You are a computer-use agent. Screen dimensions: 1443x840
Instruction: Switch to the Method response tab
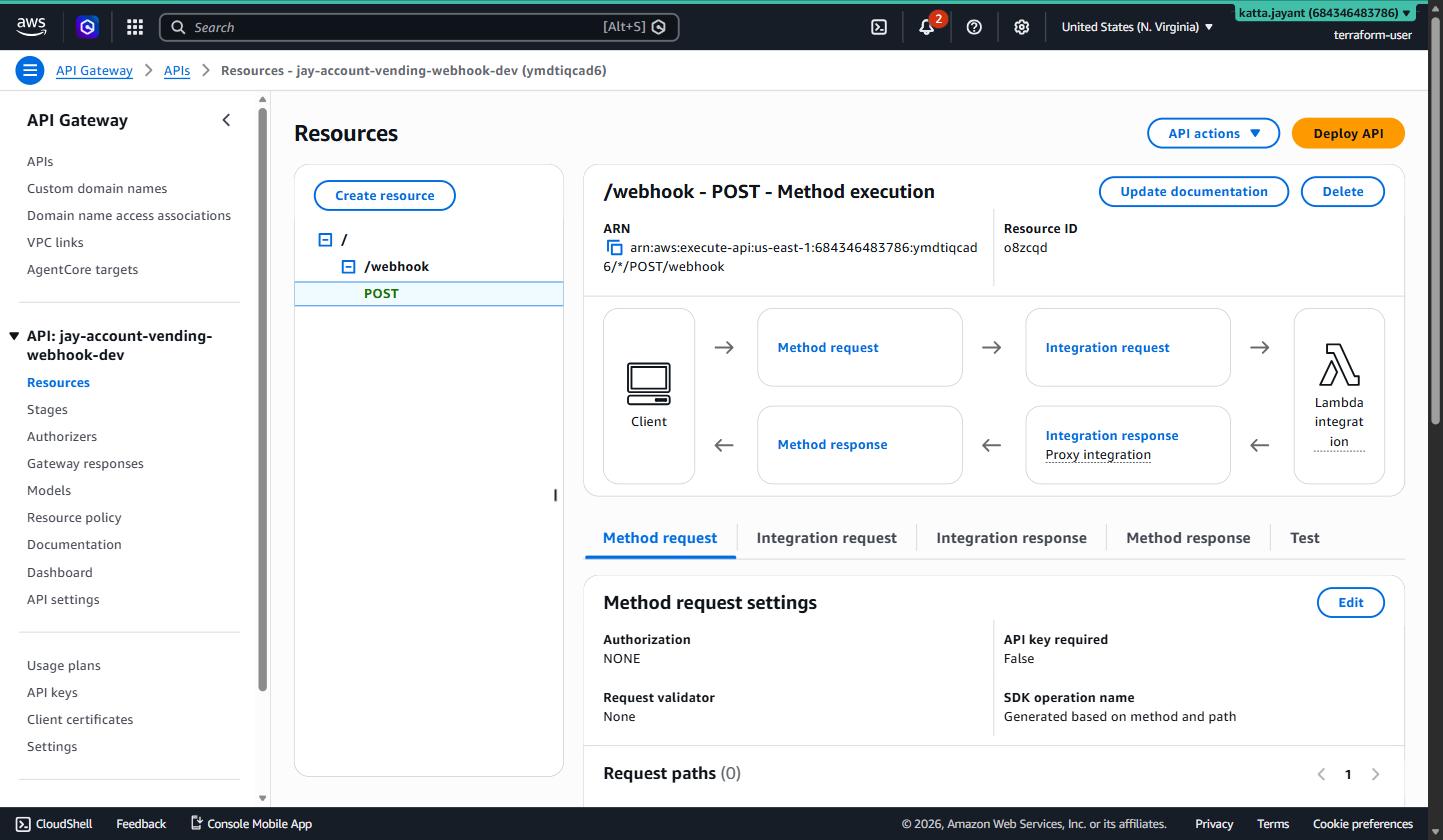click(x=1188, y=538)
